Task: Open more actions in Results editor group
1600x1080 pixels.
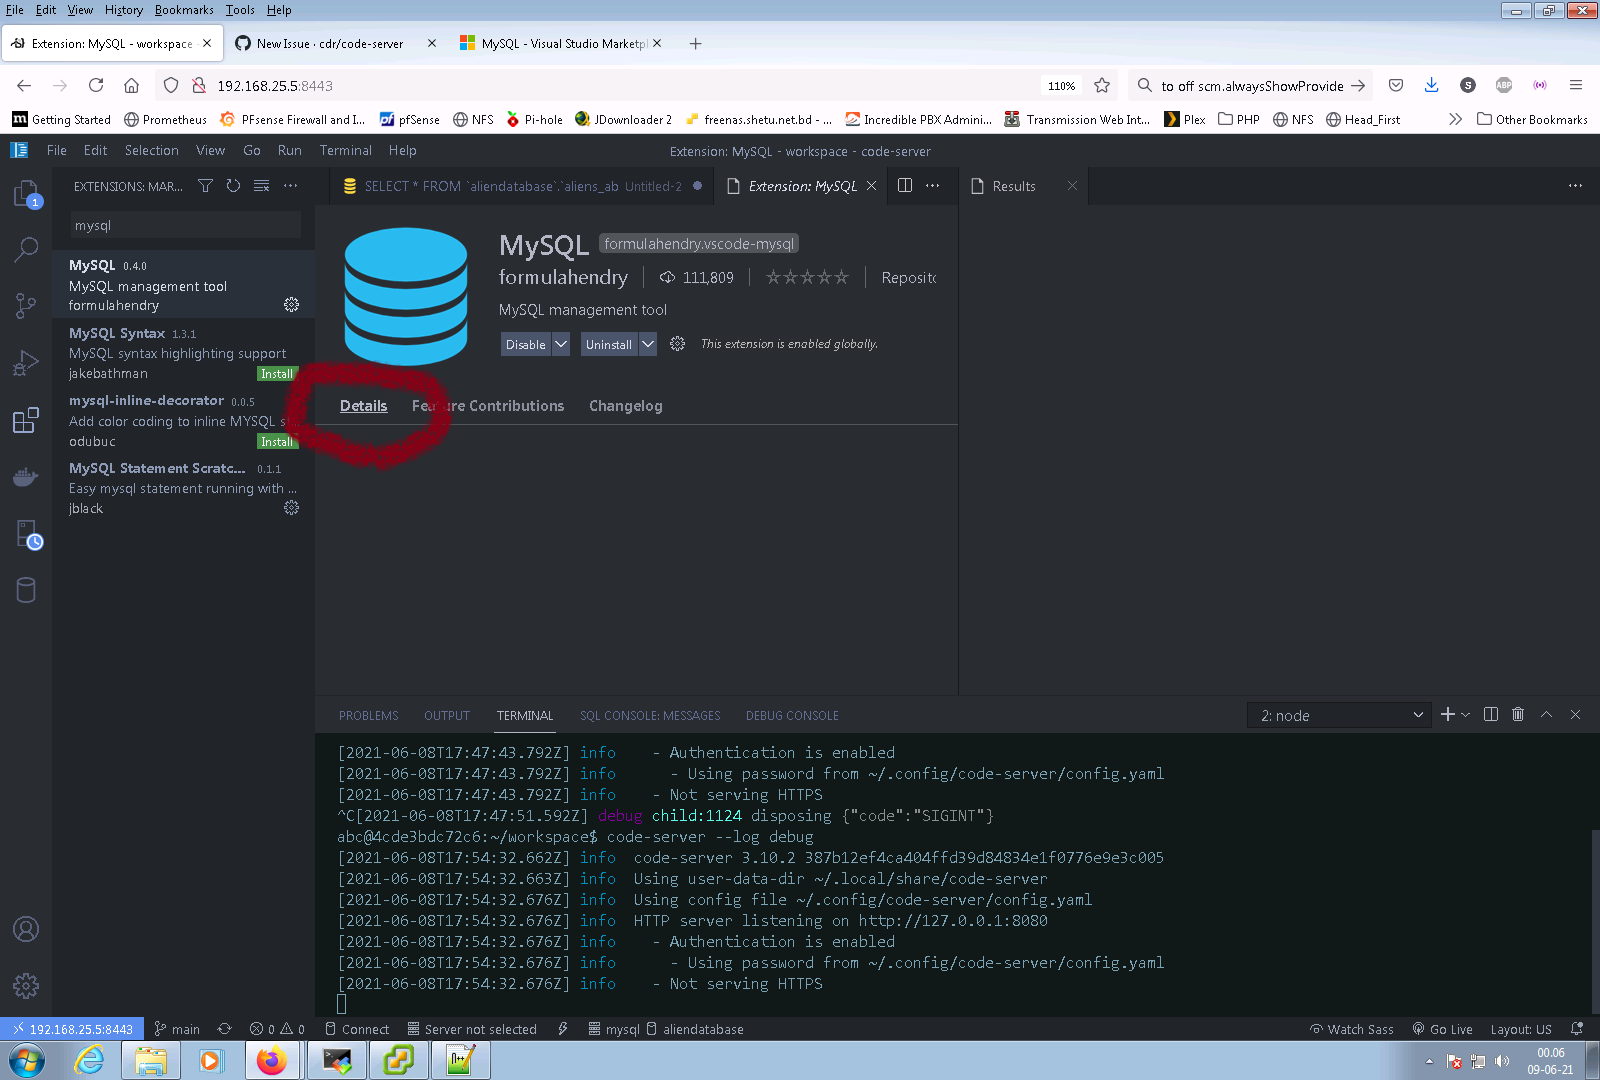Action: coord(1575,186)
